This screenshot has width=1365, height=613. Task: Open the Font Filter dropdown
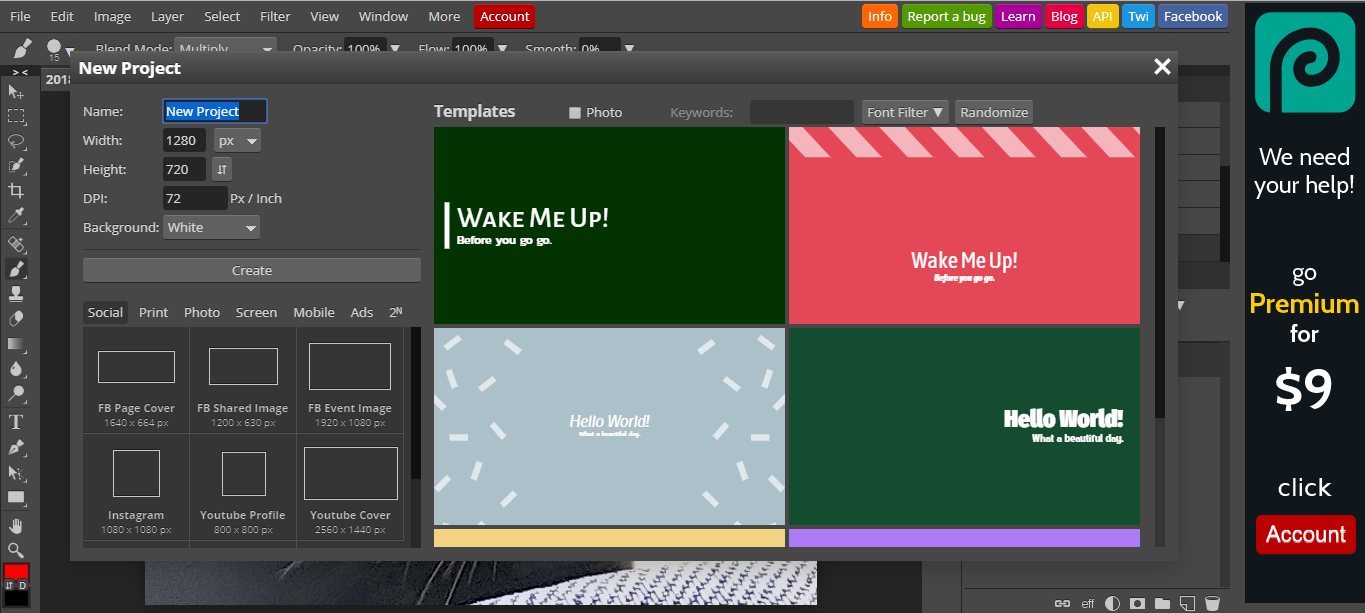(x=905, y=112)
